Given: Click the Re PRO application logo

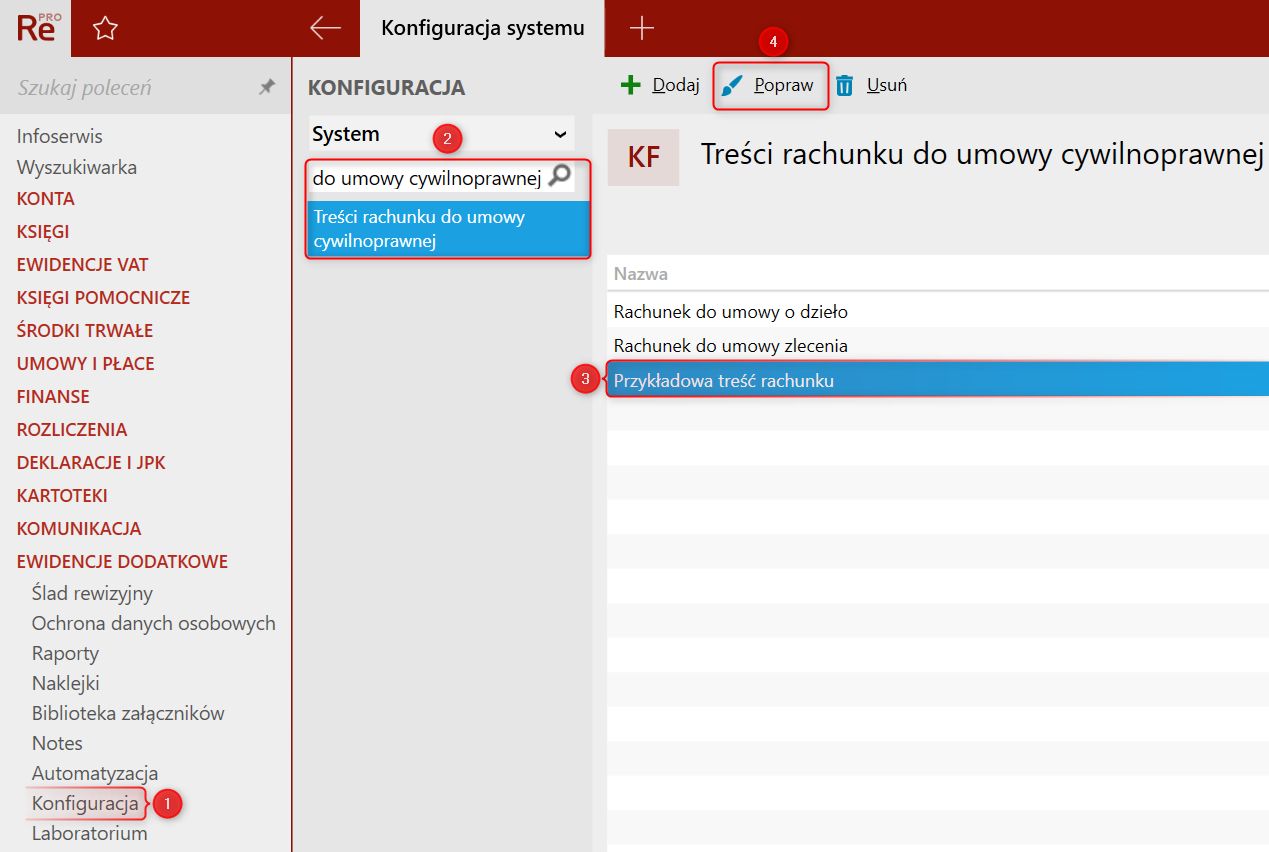Looking at the screenshot, I should click(x=38, y=27).
